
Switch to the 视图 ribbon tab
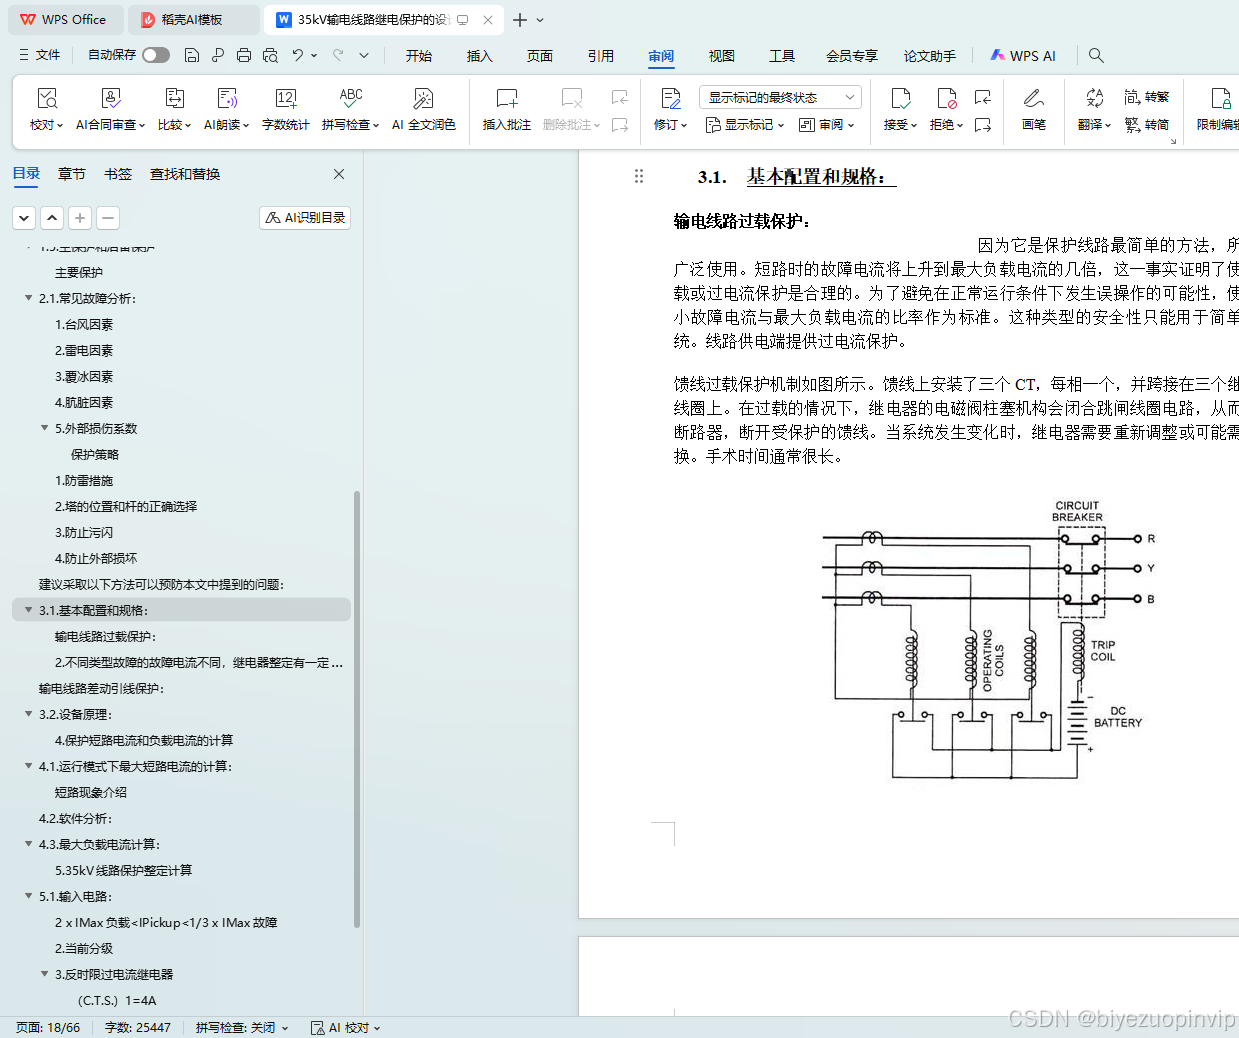coord(722,56)
